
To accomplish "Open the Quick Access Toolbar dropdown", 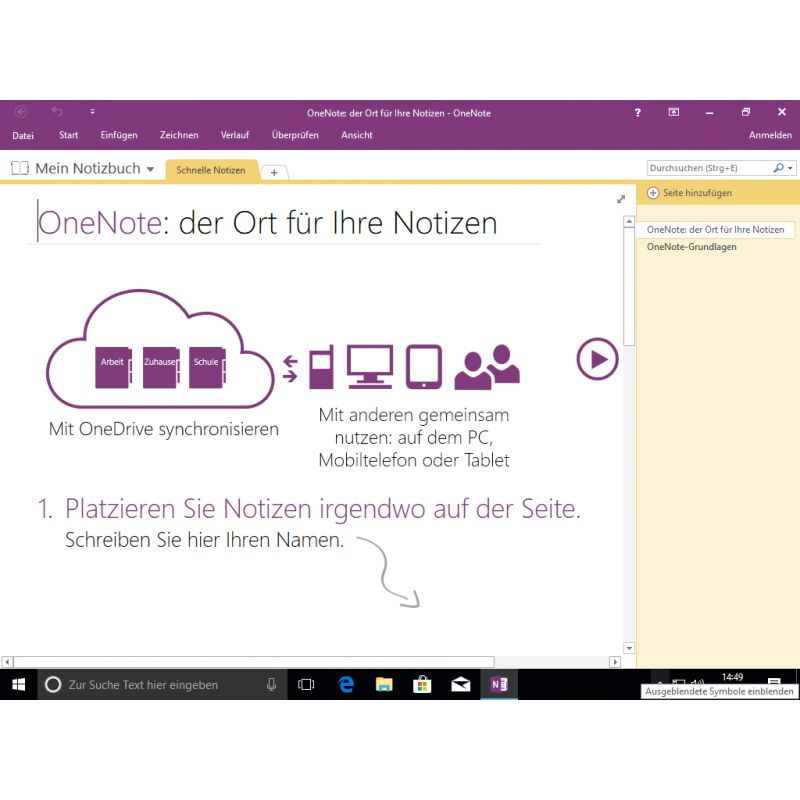I will click(92, 112).
